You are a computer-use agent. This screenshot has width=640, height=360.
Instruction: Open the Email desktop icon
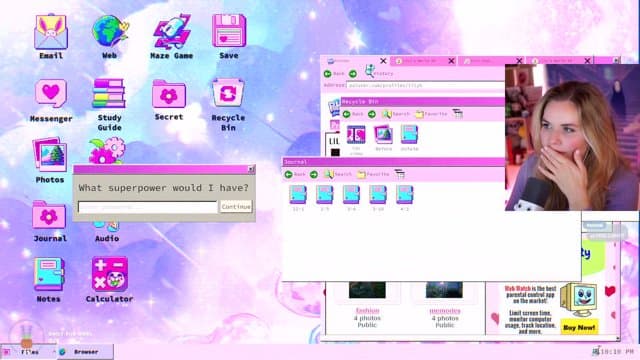[x=51, y=33]
